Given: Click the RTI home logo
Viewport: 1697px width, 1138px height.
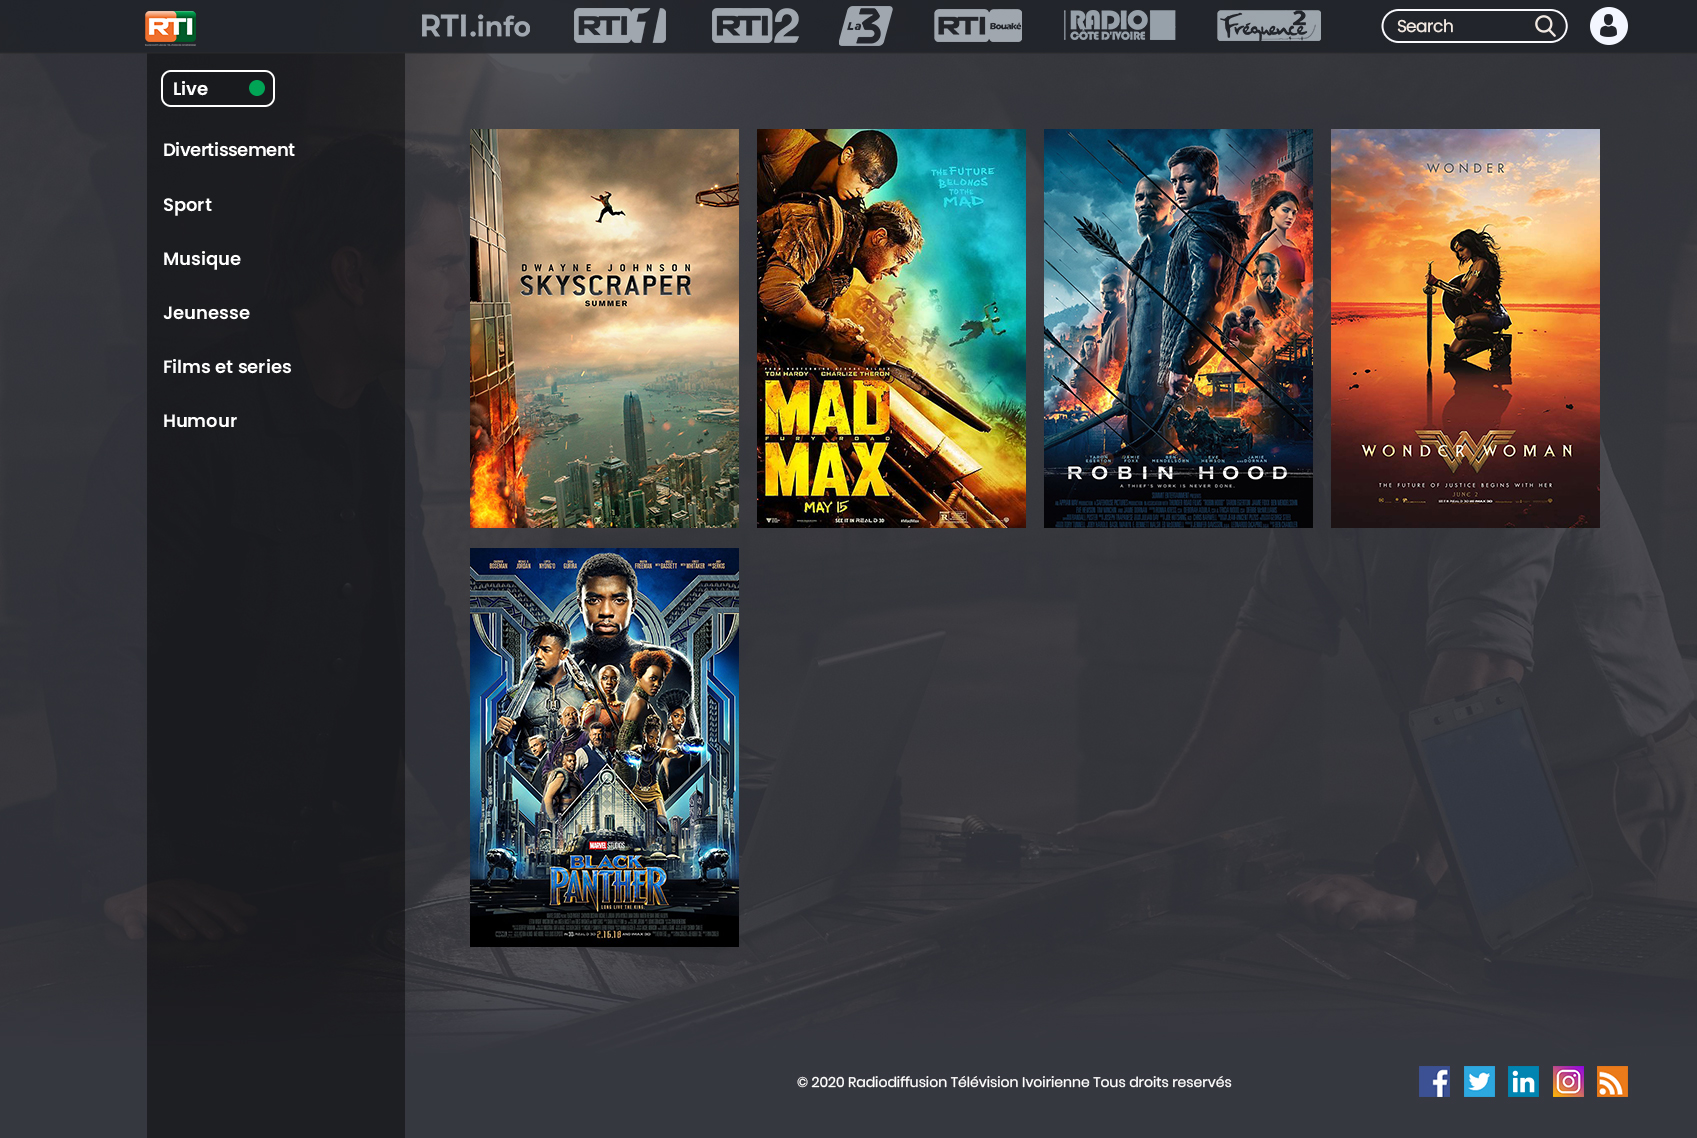Looking at the screenshot, I should (x=170, y=27).
